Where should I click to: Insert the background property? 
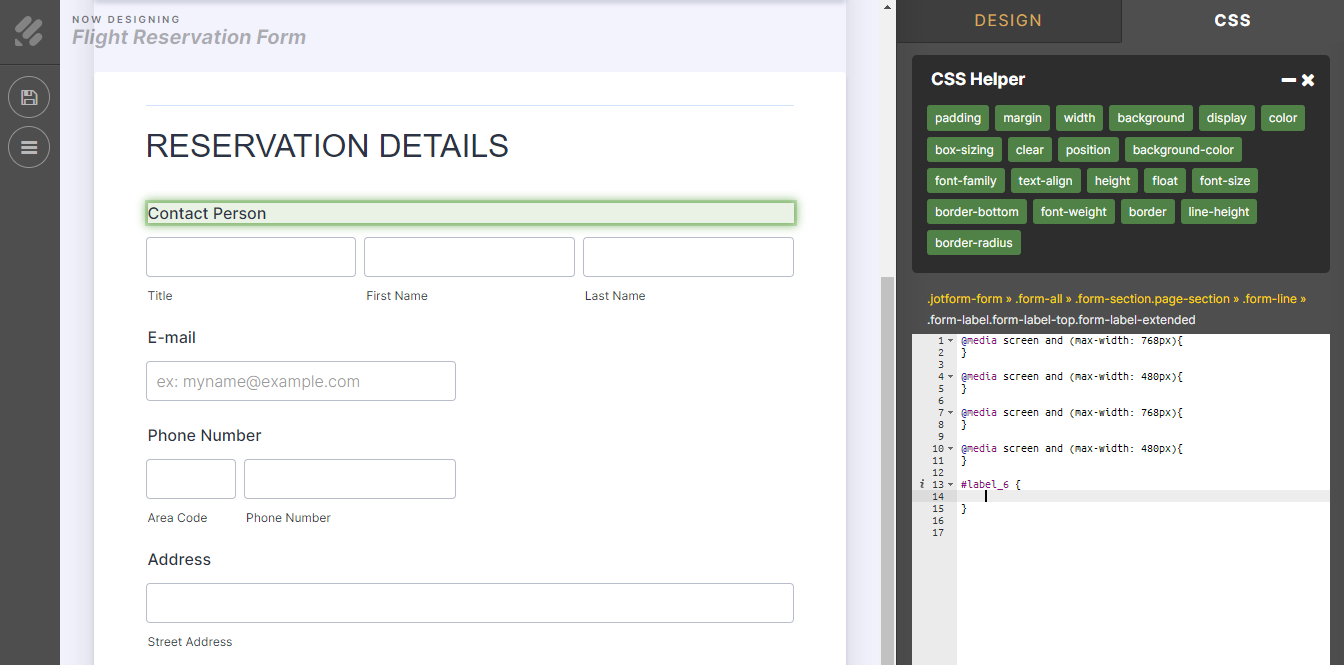coord(1151,118)
